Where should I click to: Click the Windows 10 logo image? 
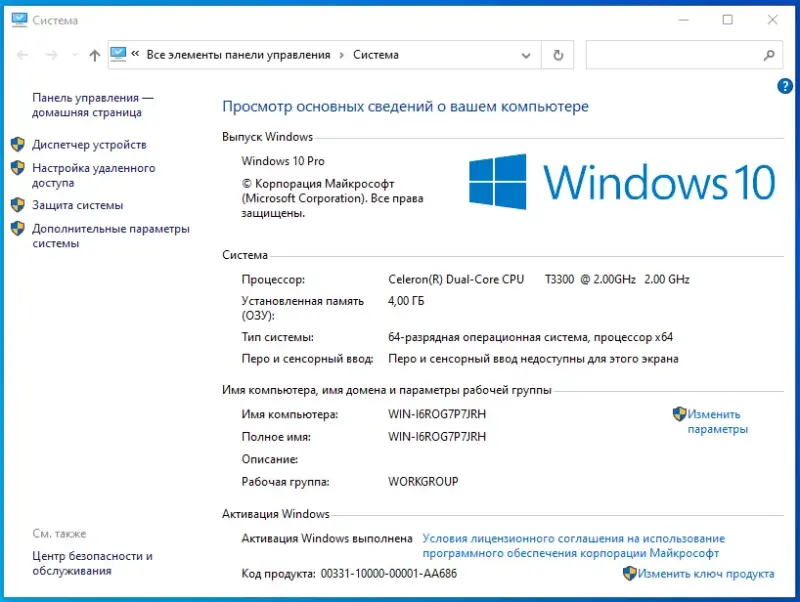tap(622, 182)
